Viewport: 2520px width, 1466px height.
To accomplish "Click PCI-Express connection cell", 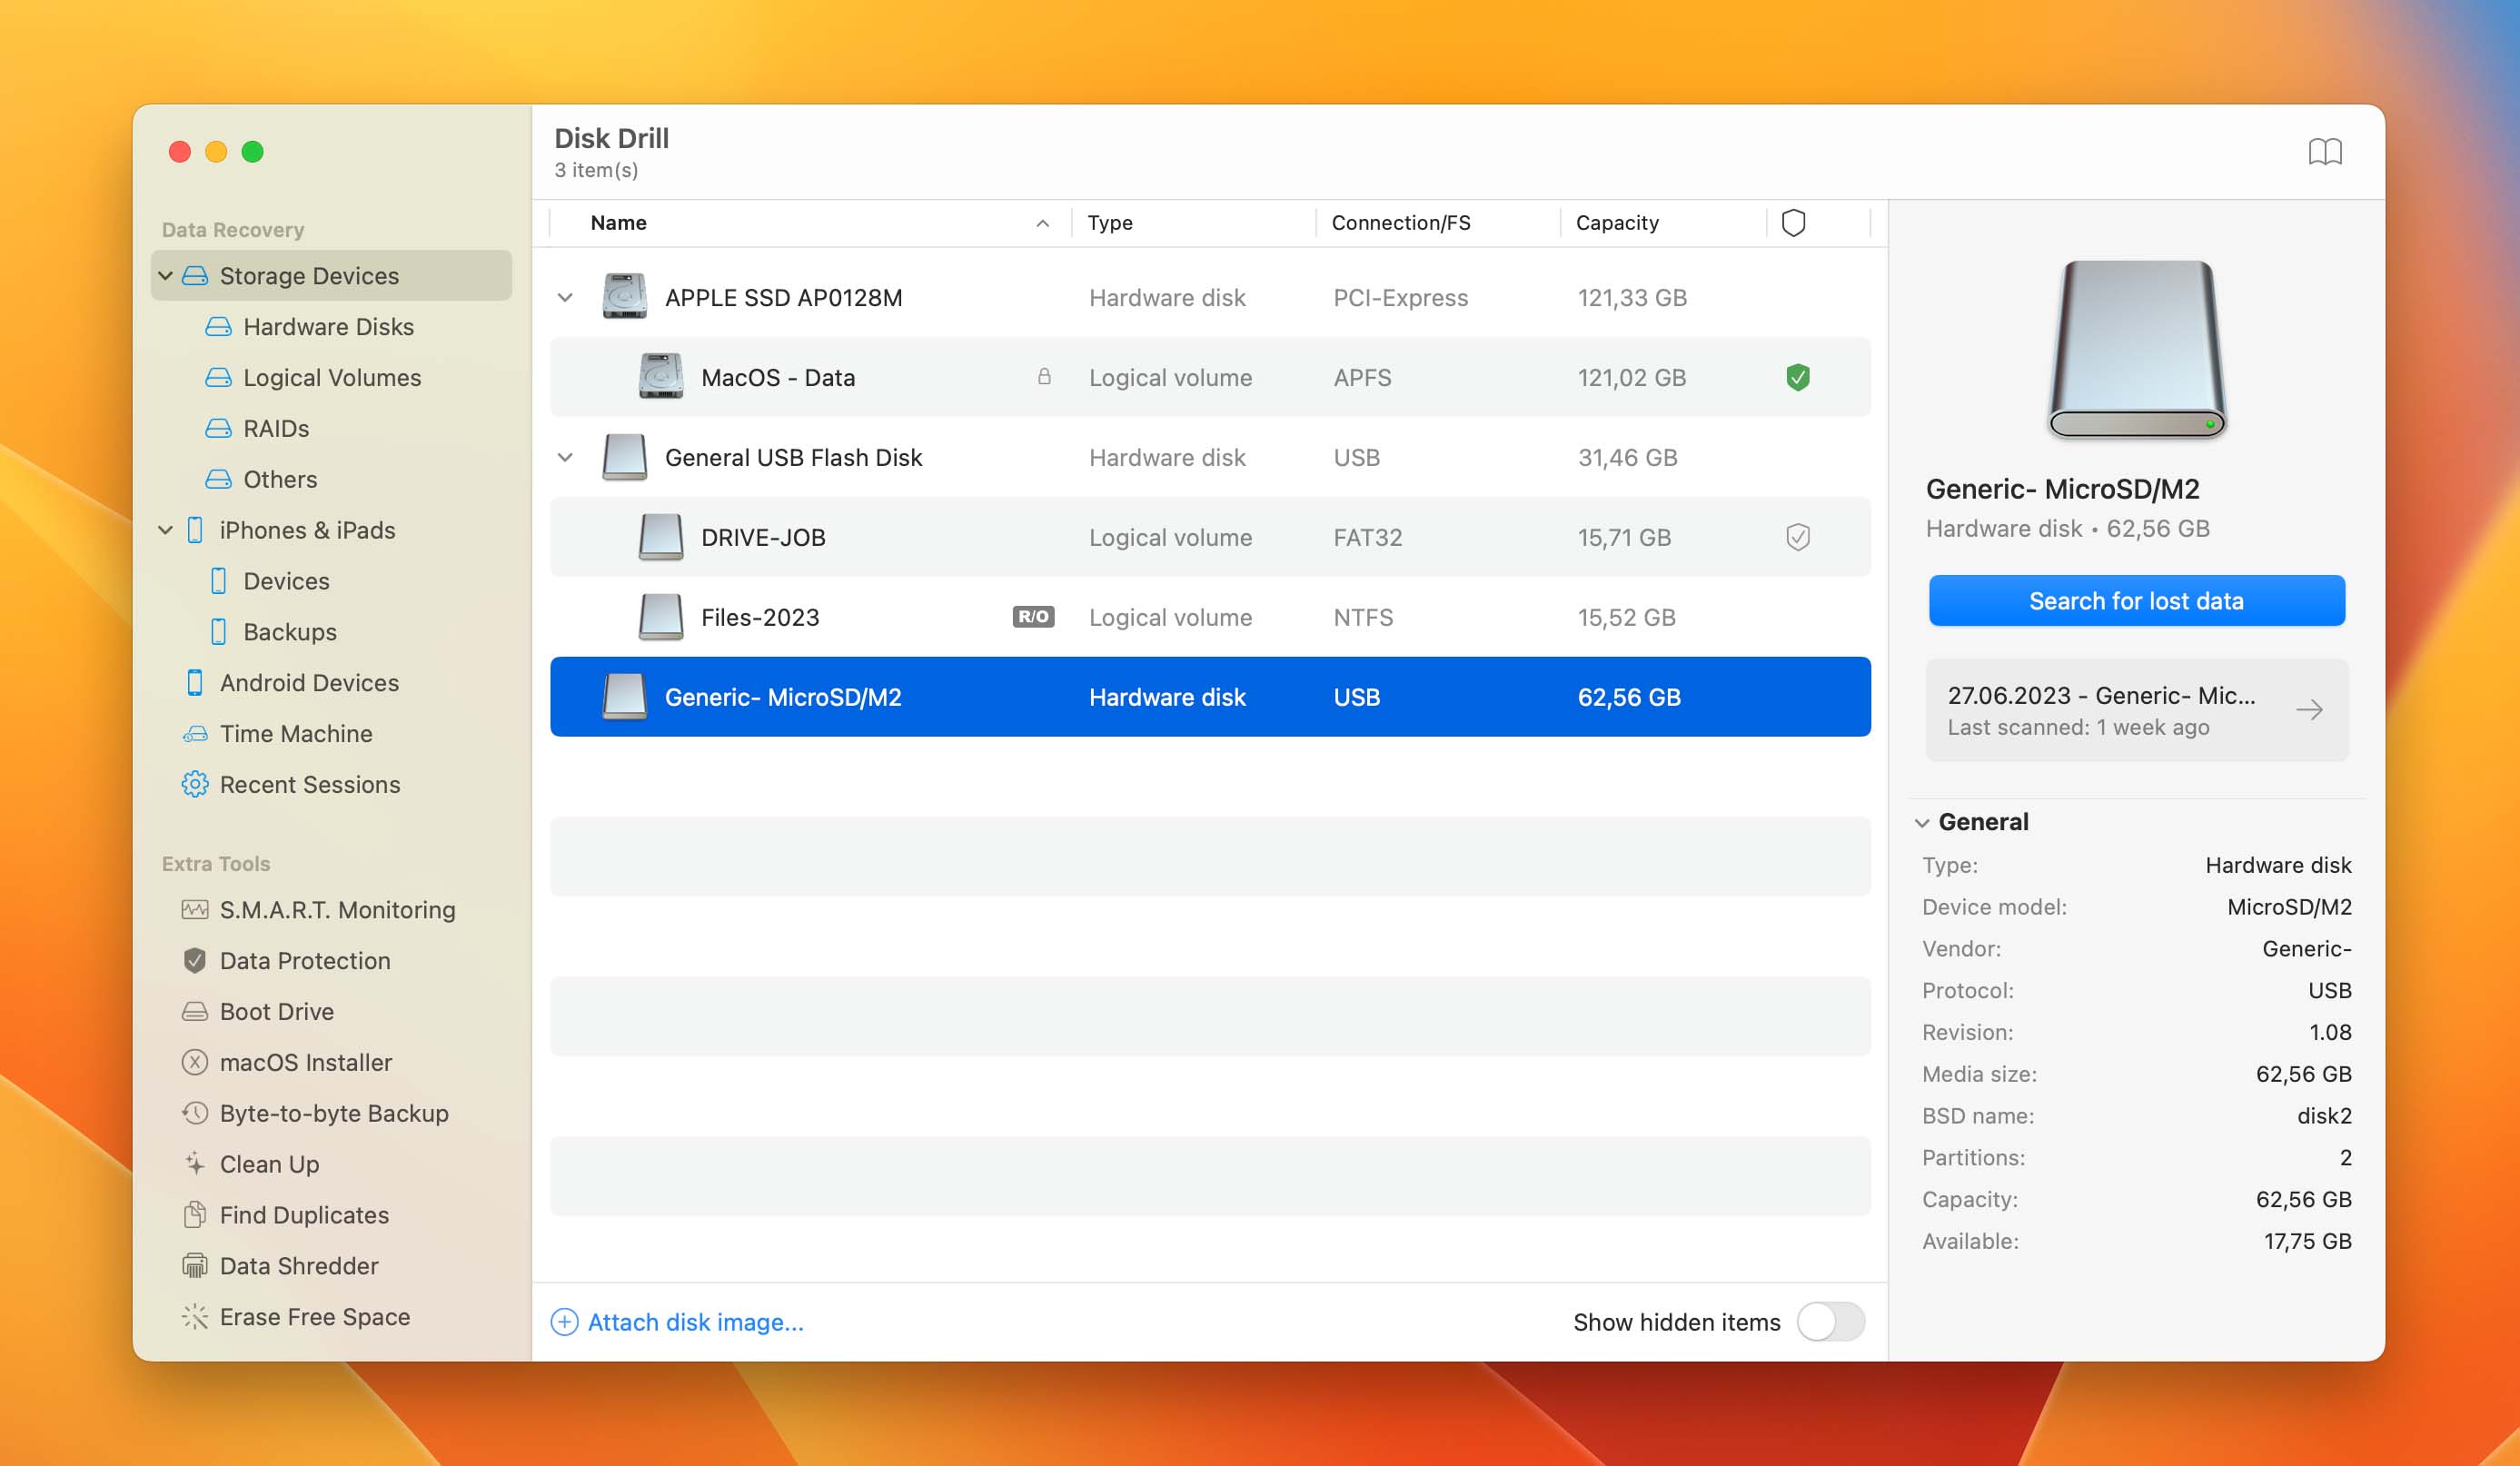I will pyautogui.click(x=1400, y=298).
